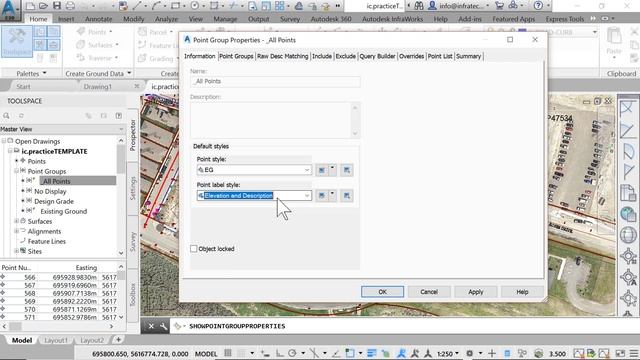Click the Autodesk Exchange shopping cart icon
640x360 pixels.
tap(499, 6)
